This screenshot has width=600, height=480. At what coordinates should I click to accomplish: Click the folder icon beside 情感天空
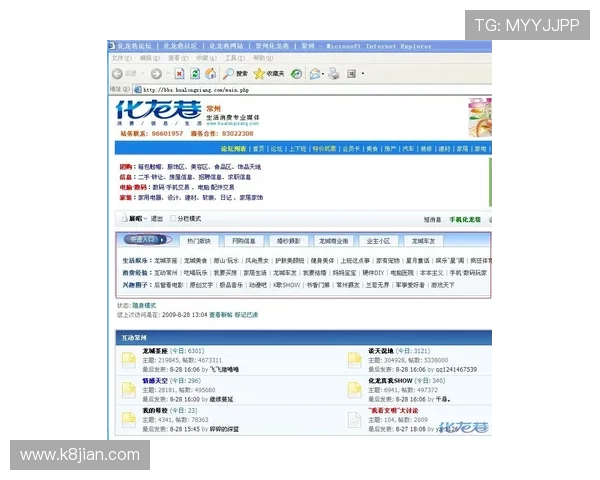point(129,390)
